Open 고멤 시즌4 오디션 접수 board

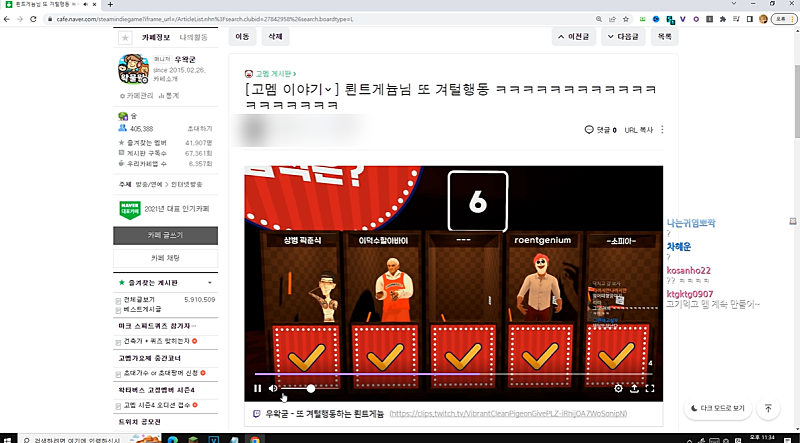[157, 405]
